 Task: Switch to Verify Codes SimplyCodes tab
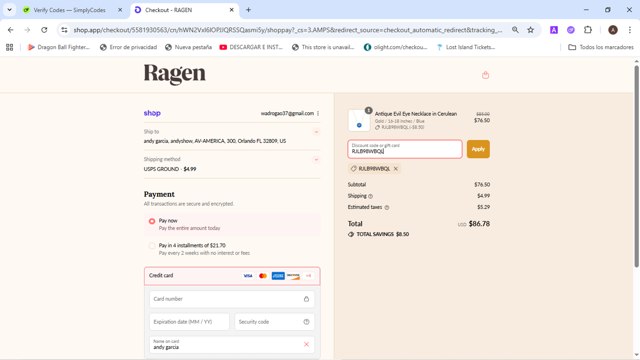pos(69,10)
